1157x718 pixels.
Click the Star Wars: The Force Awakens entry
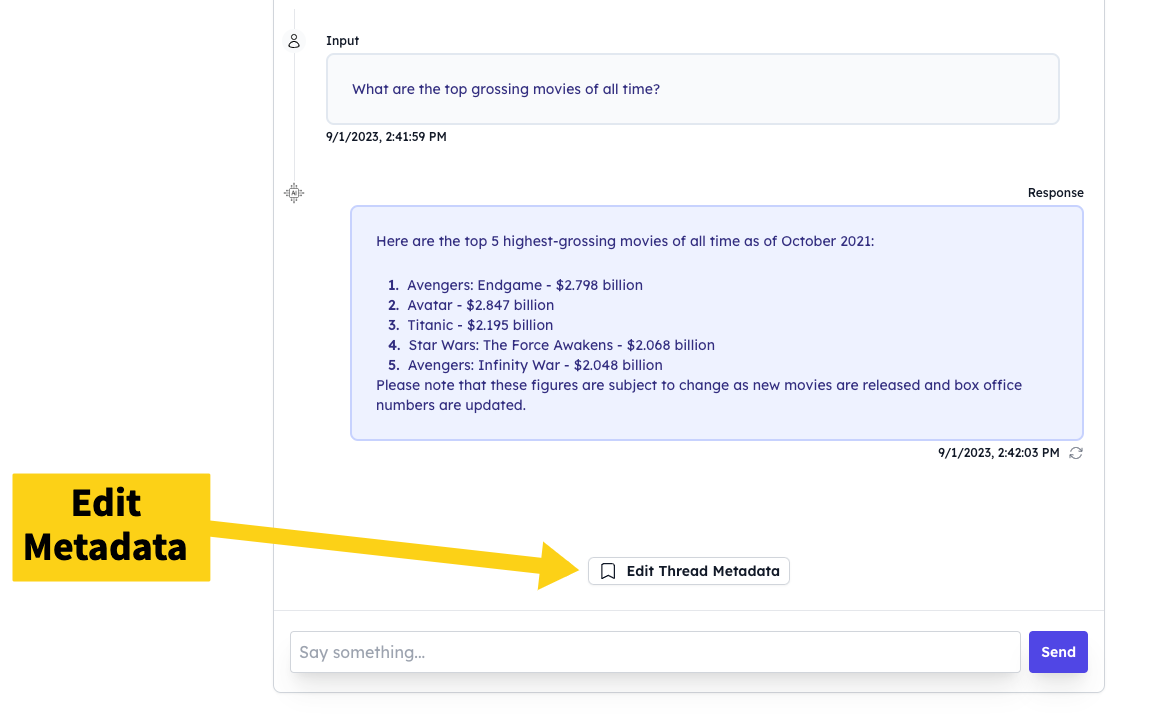(x=561, y=345)
